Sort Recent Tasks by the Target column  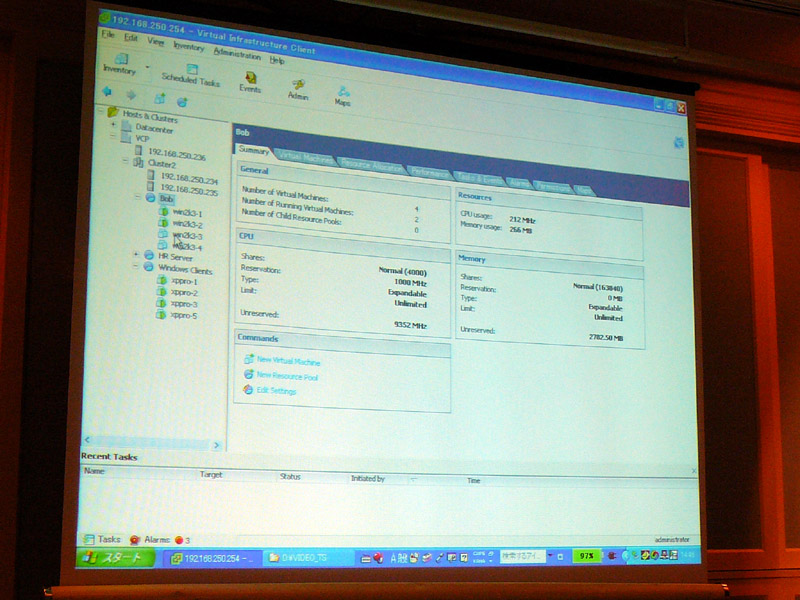(x=211, y=474)
